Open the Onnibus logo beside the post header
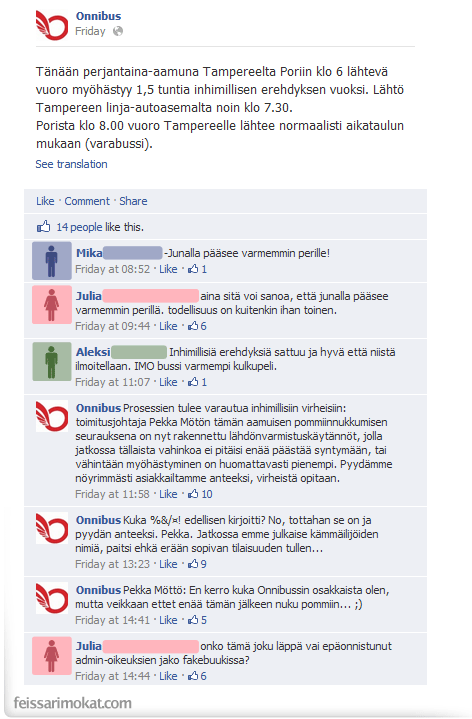Screen dimensions: 472x719 [x=52, y=25]
